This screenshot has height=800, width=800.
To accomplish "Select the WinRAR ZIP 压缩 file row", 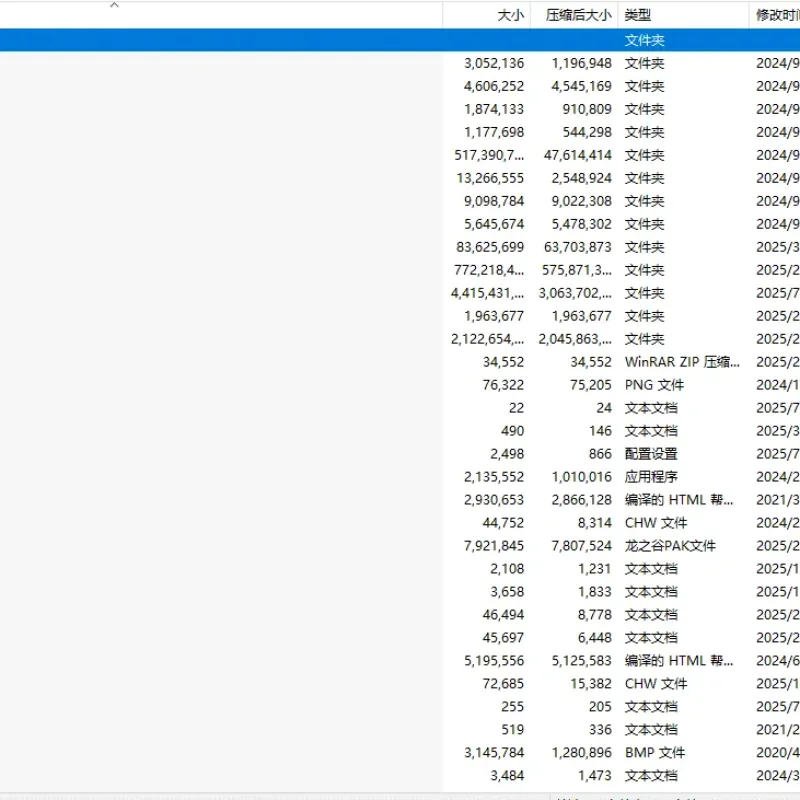I will [x=400, y=362].
